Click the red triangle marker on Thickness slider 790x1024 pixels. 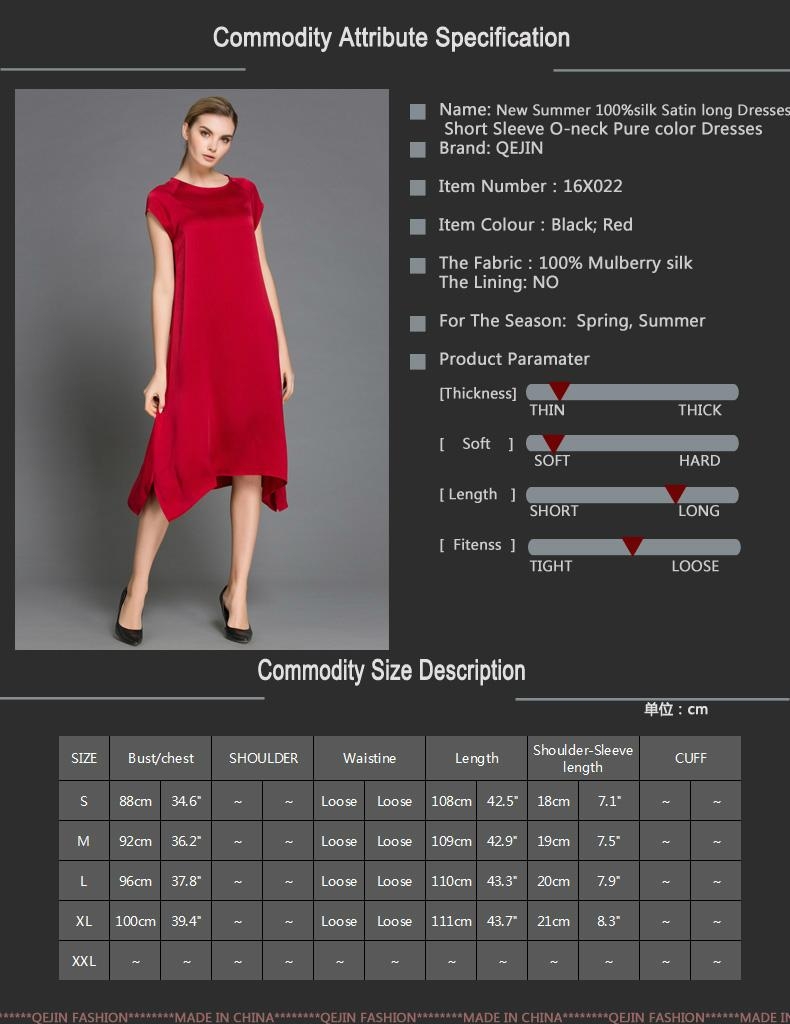(560, 391)
